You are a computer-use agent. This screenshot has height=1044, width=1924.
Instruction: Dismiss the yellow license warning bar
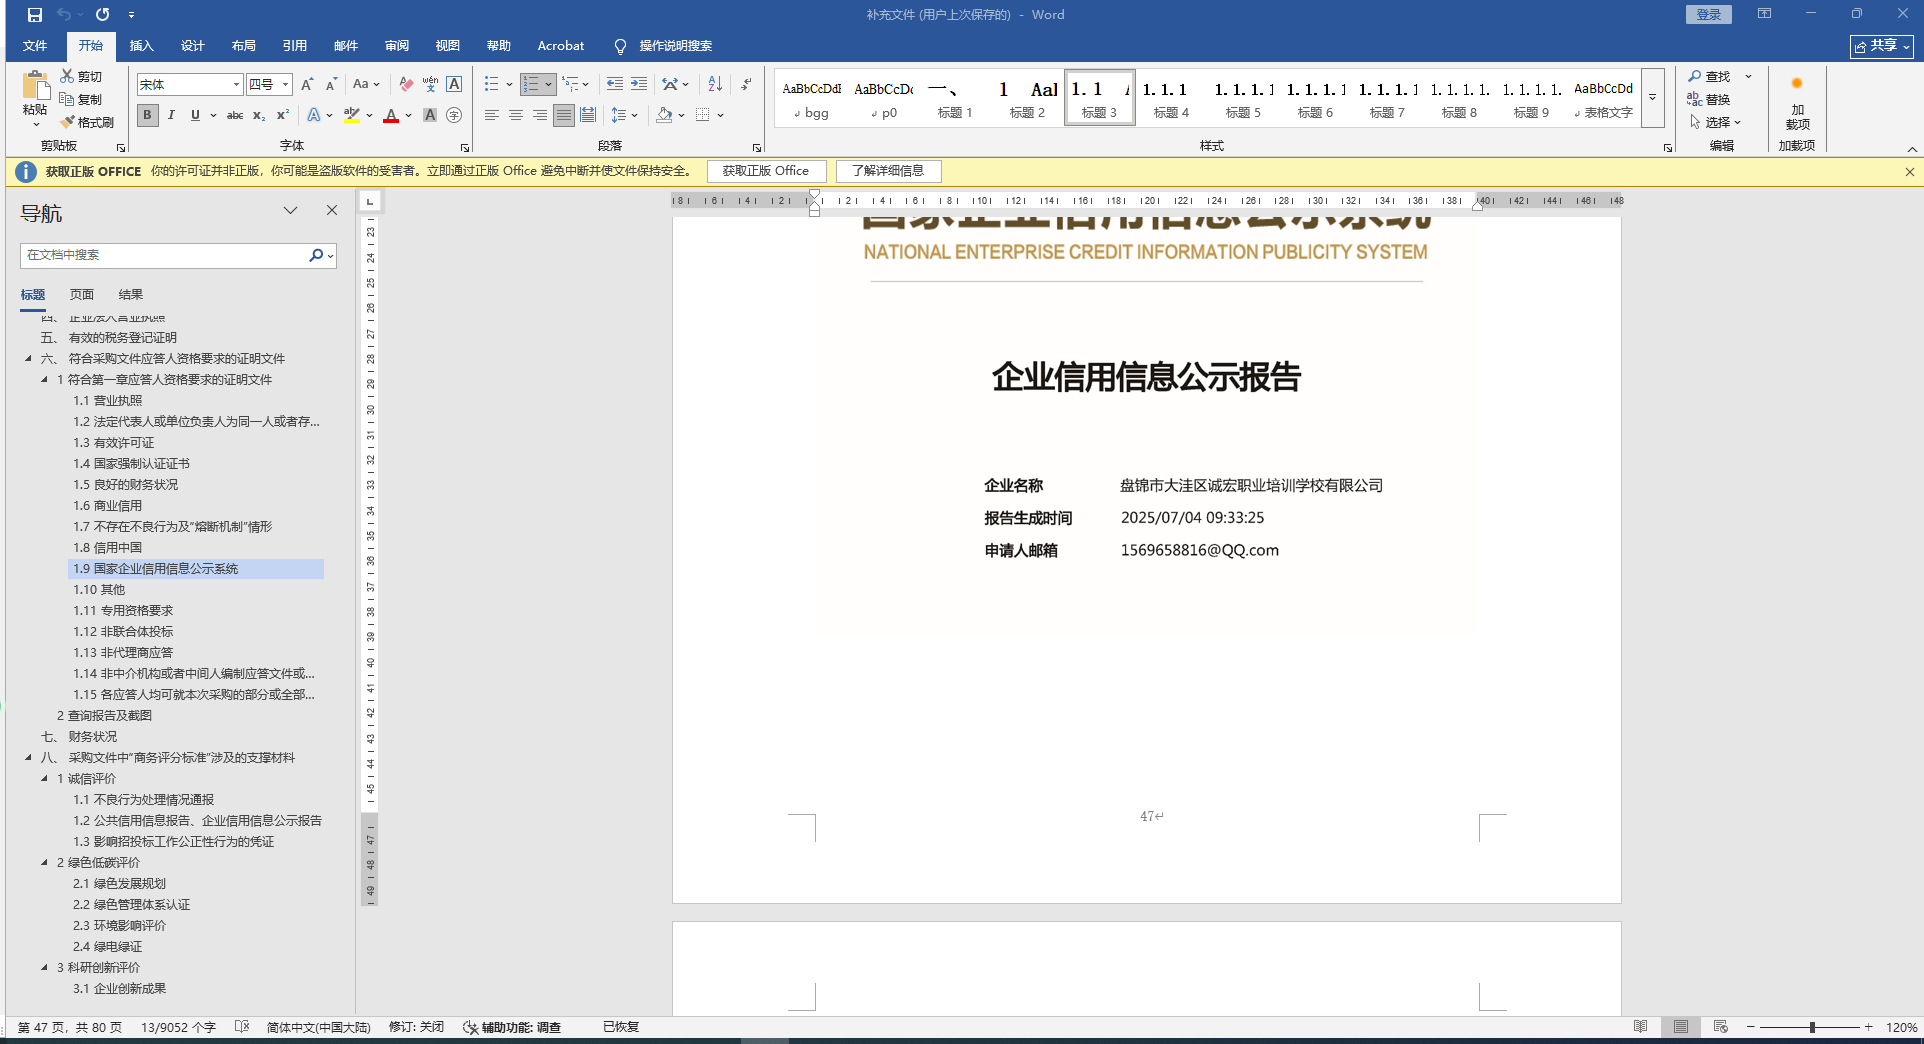click(x=1910, y=172)
